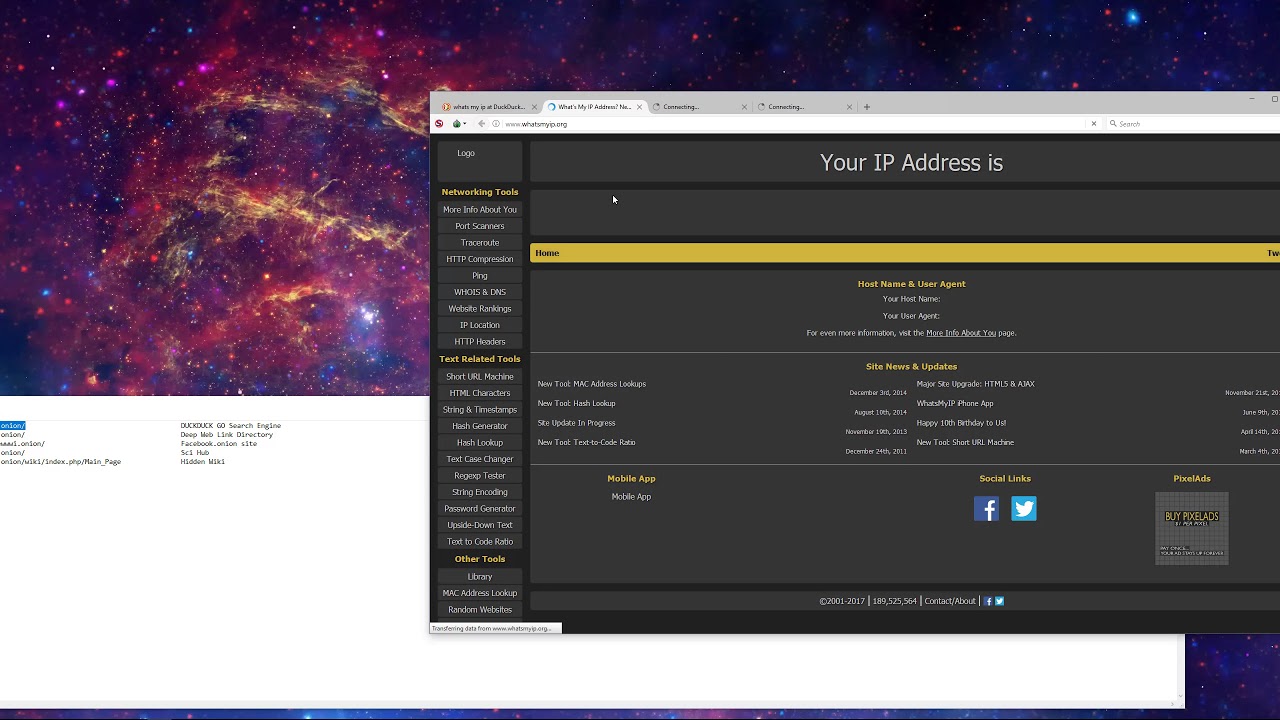Click the NoScript icon in browser toolbar
Viewport: 1280px width, 720px height.
coord(439,124)
